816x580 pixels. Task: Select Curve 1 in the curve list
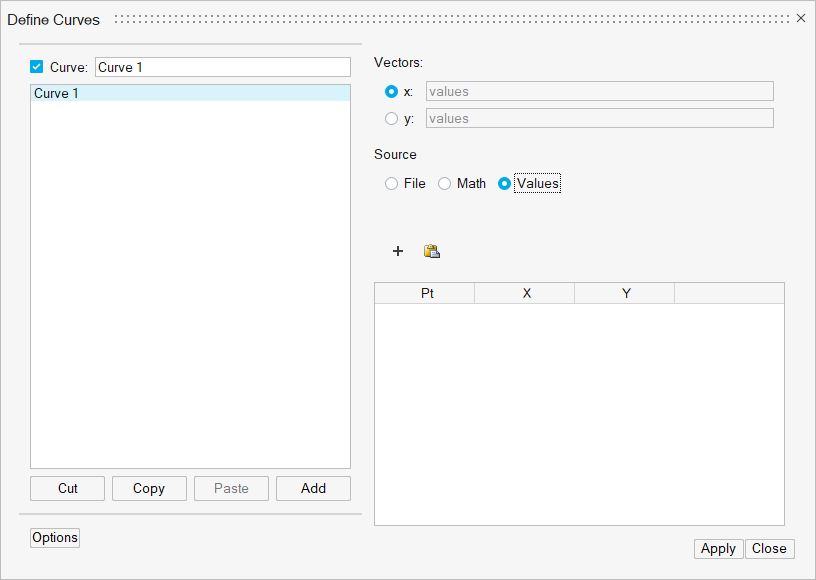[x=190, y=93]
